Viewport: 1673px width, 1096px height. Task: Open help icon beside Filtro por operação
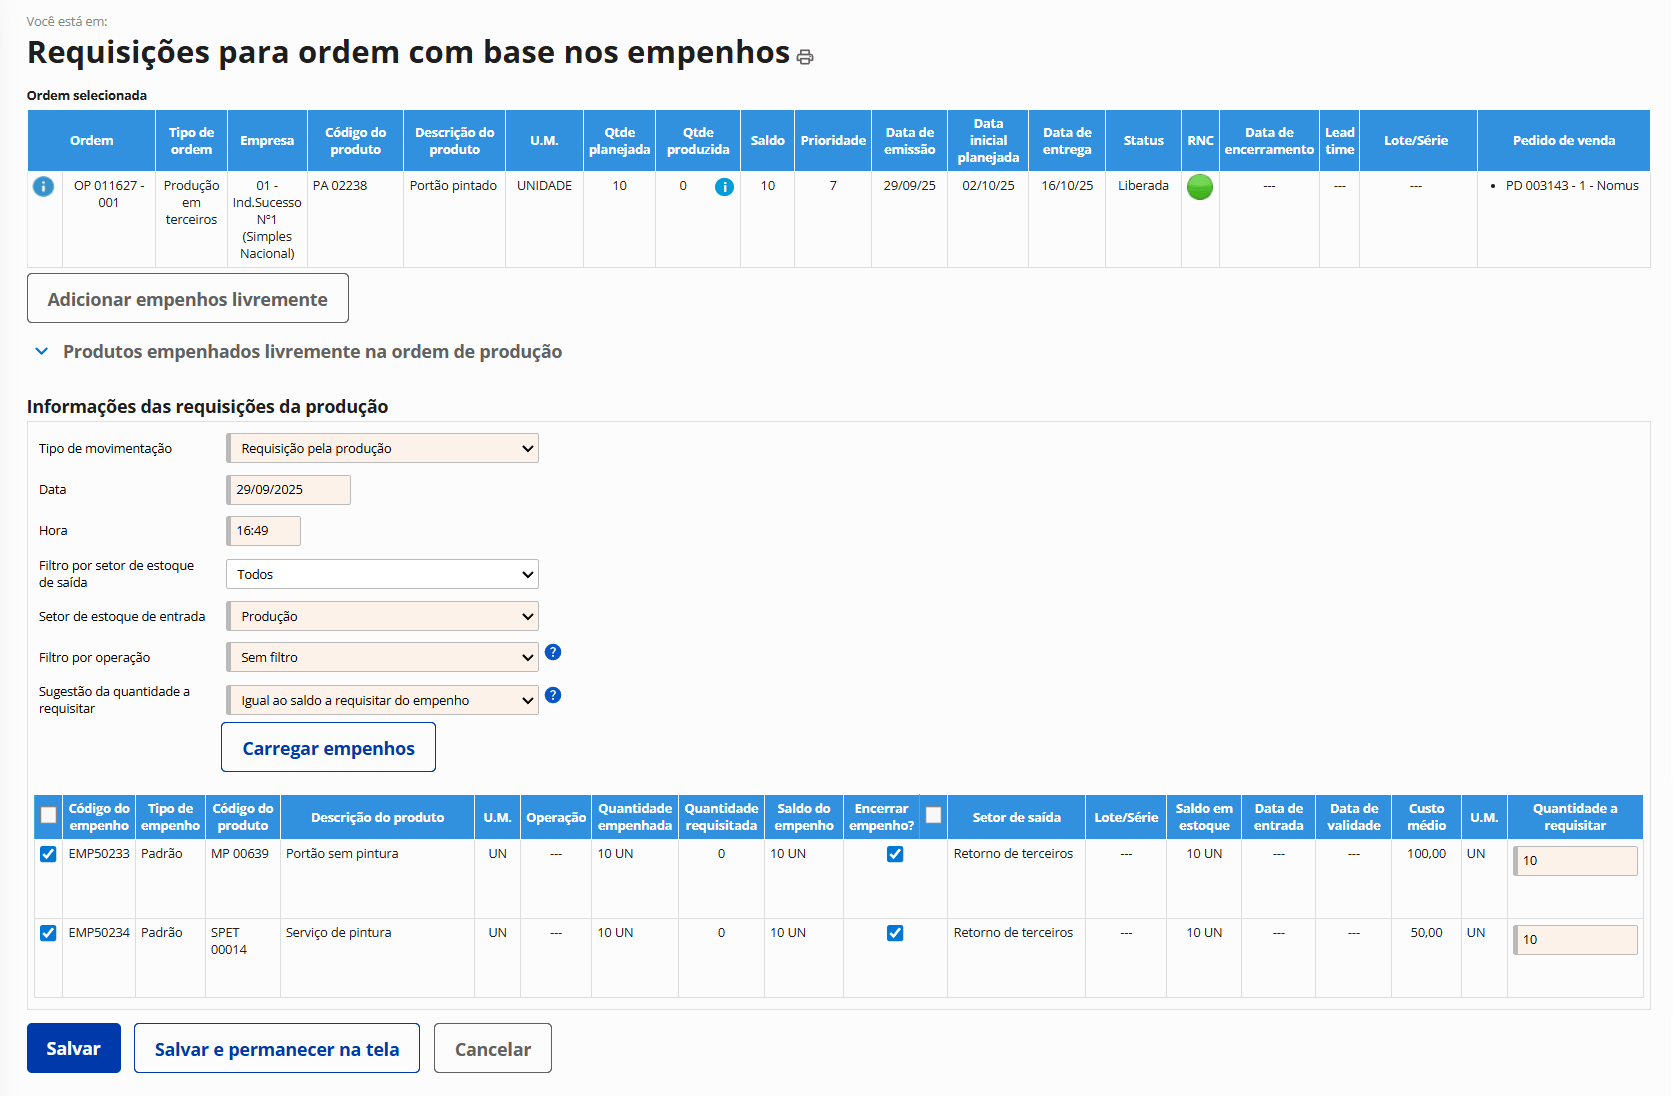[x=553, y=652]
